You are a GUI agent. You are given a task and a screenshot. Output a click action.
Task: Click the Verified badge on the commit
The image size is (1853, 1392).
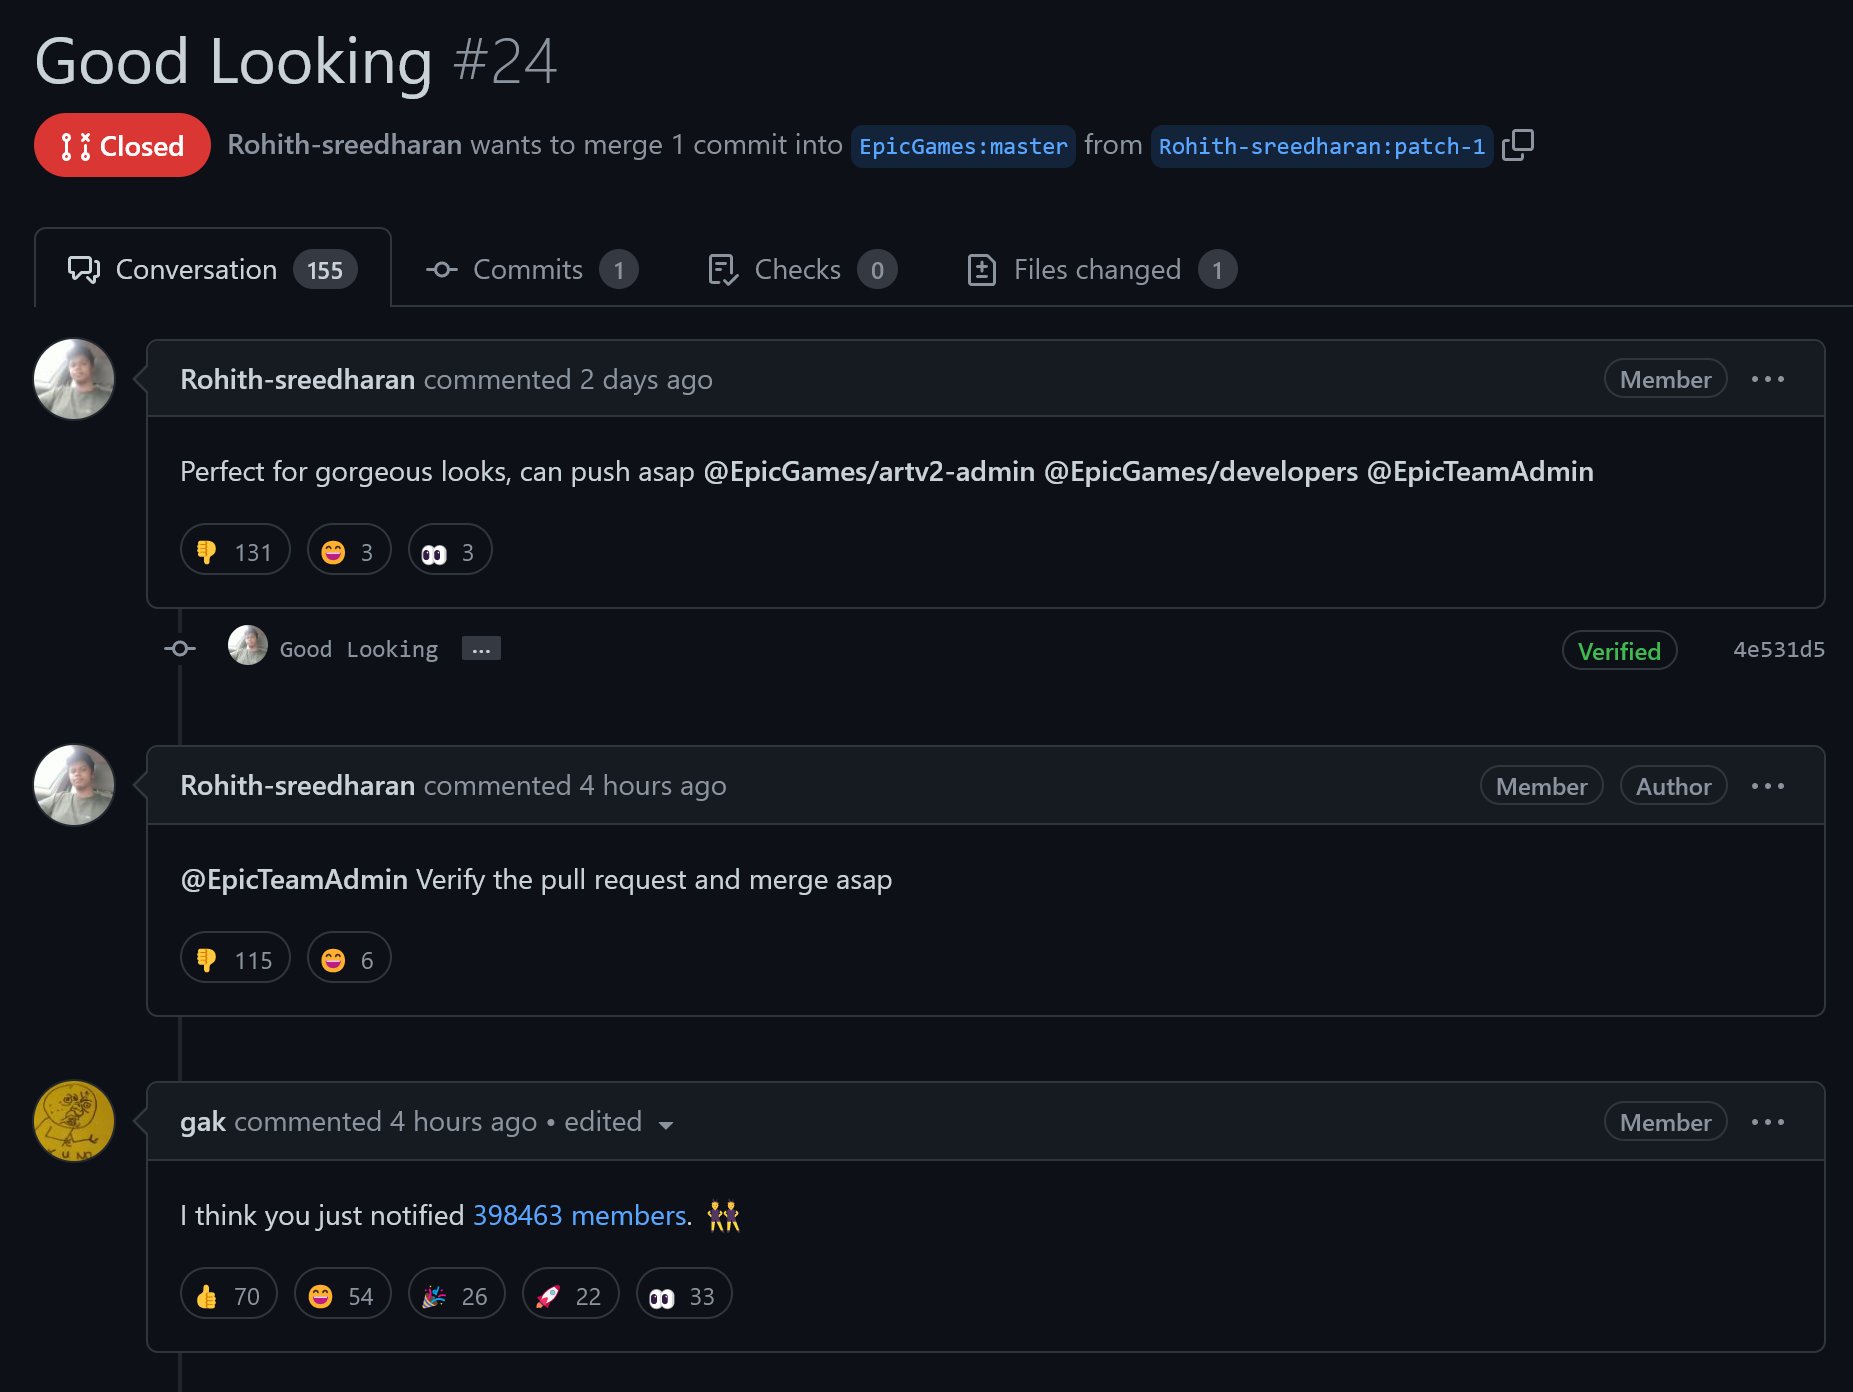[x=1619, y=650]
